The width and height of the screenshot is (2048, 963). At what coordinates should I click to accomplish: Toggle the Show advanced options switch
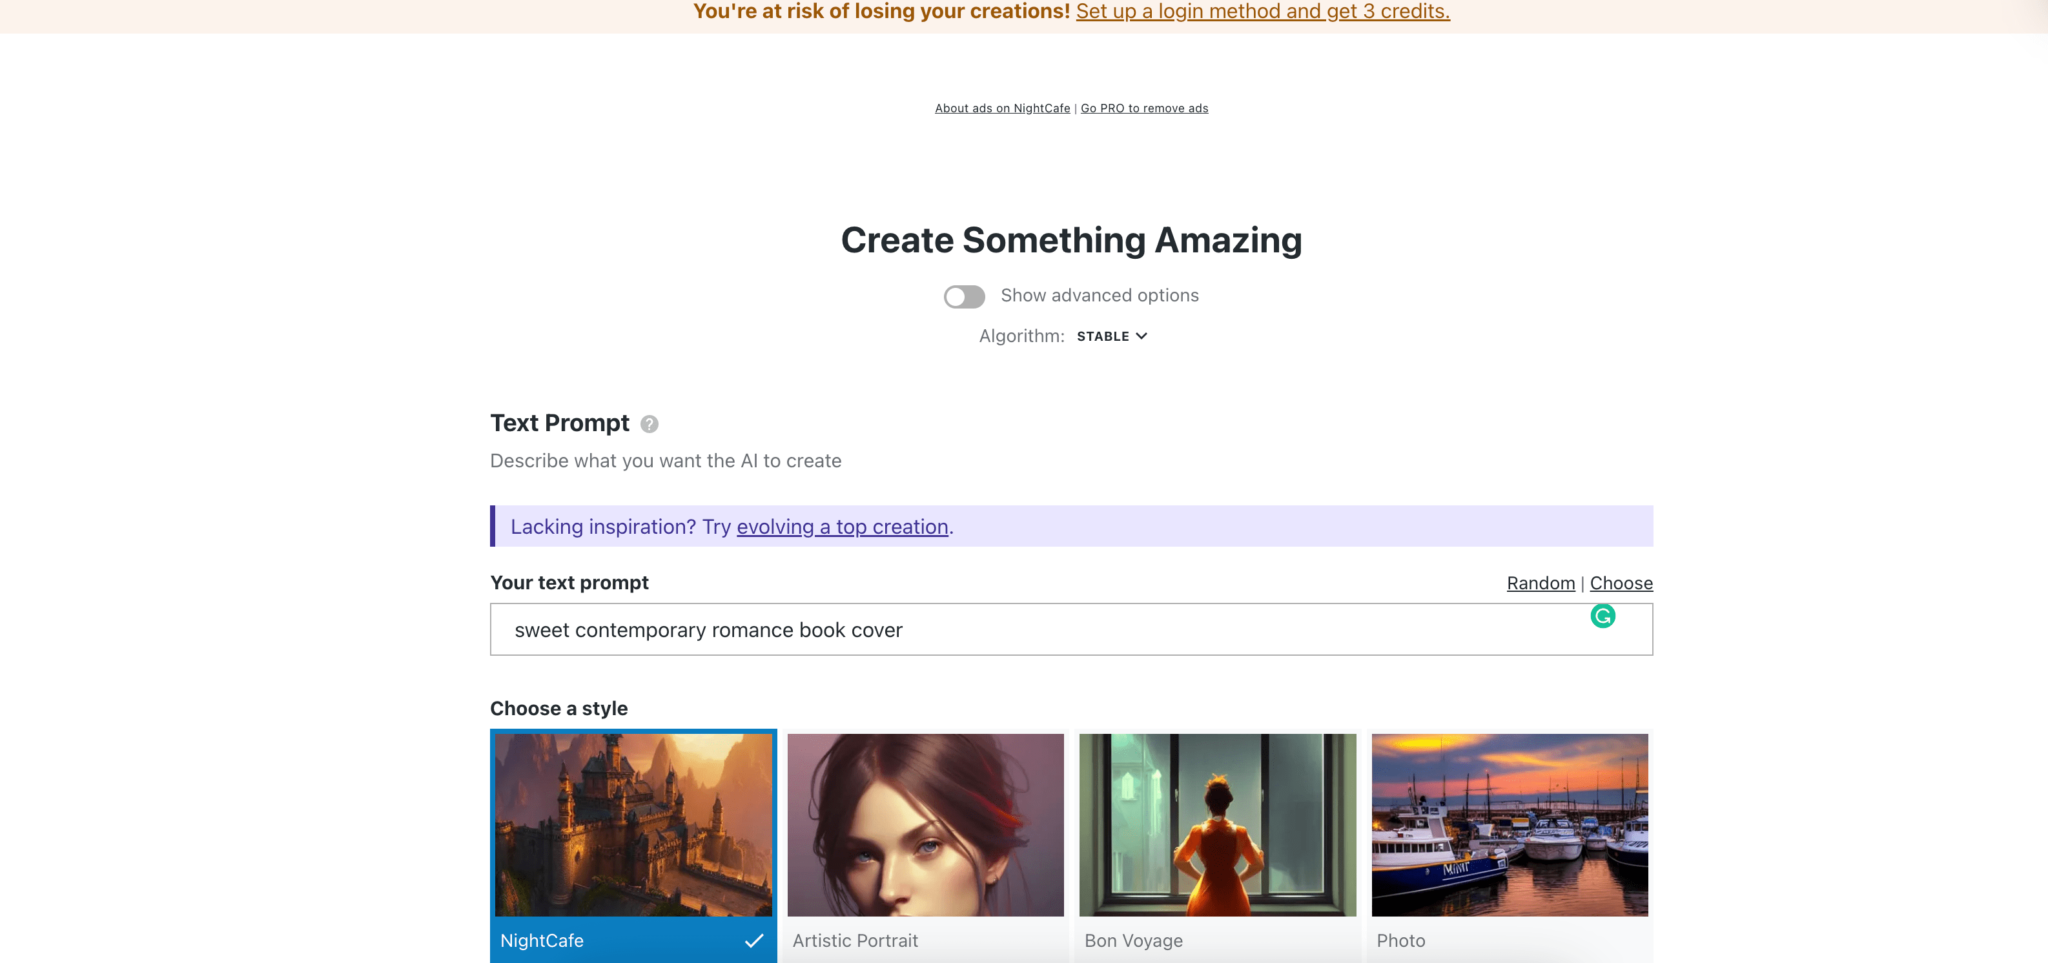tap(964, 296)
